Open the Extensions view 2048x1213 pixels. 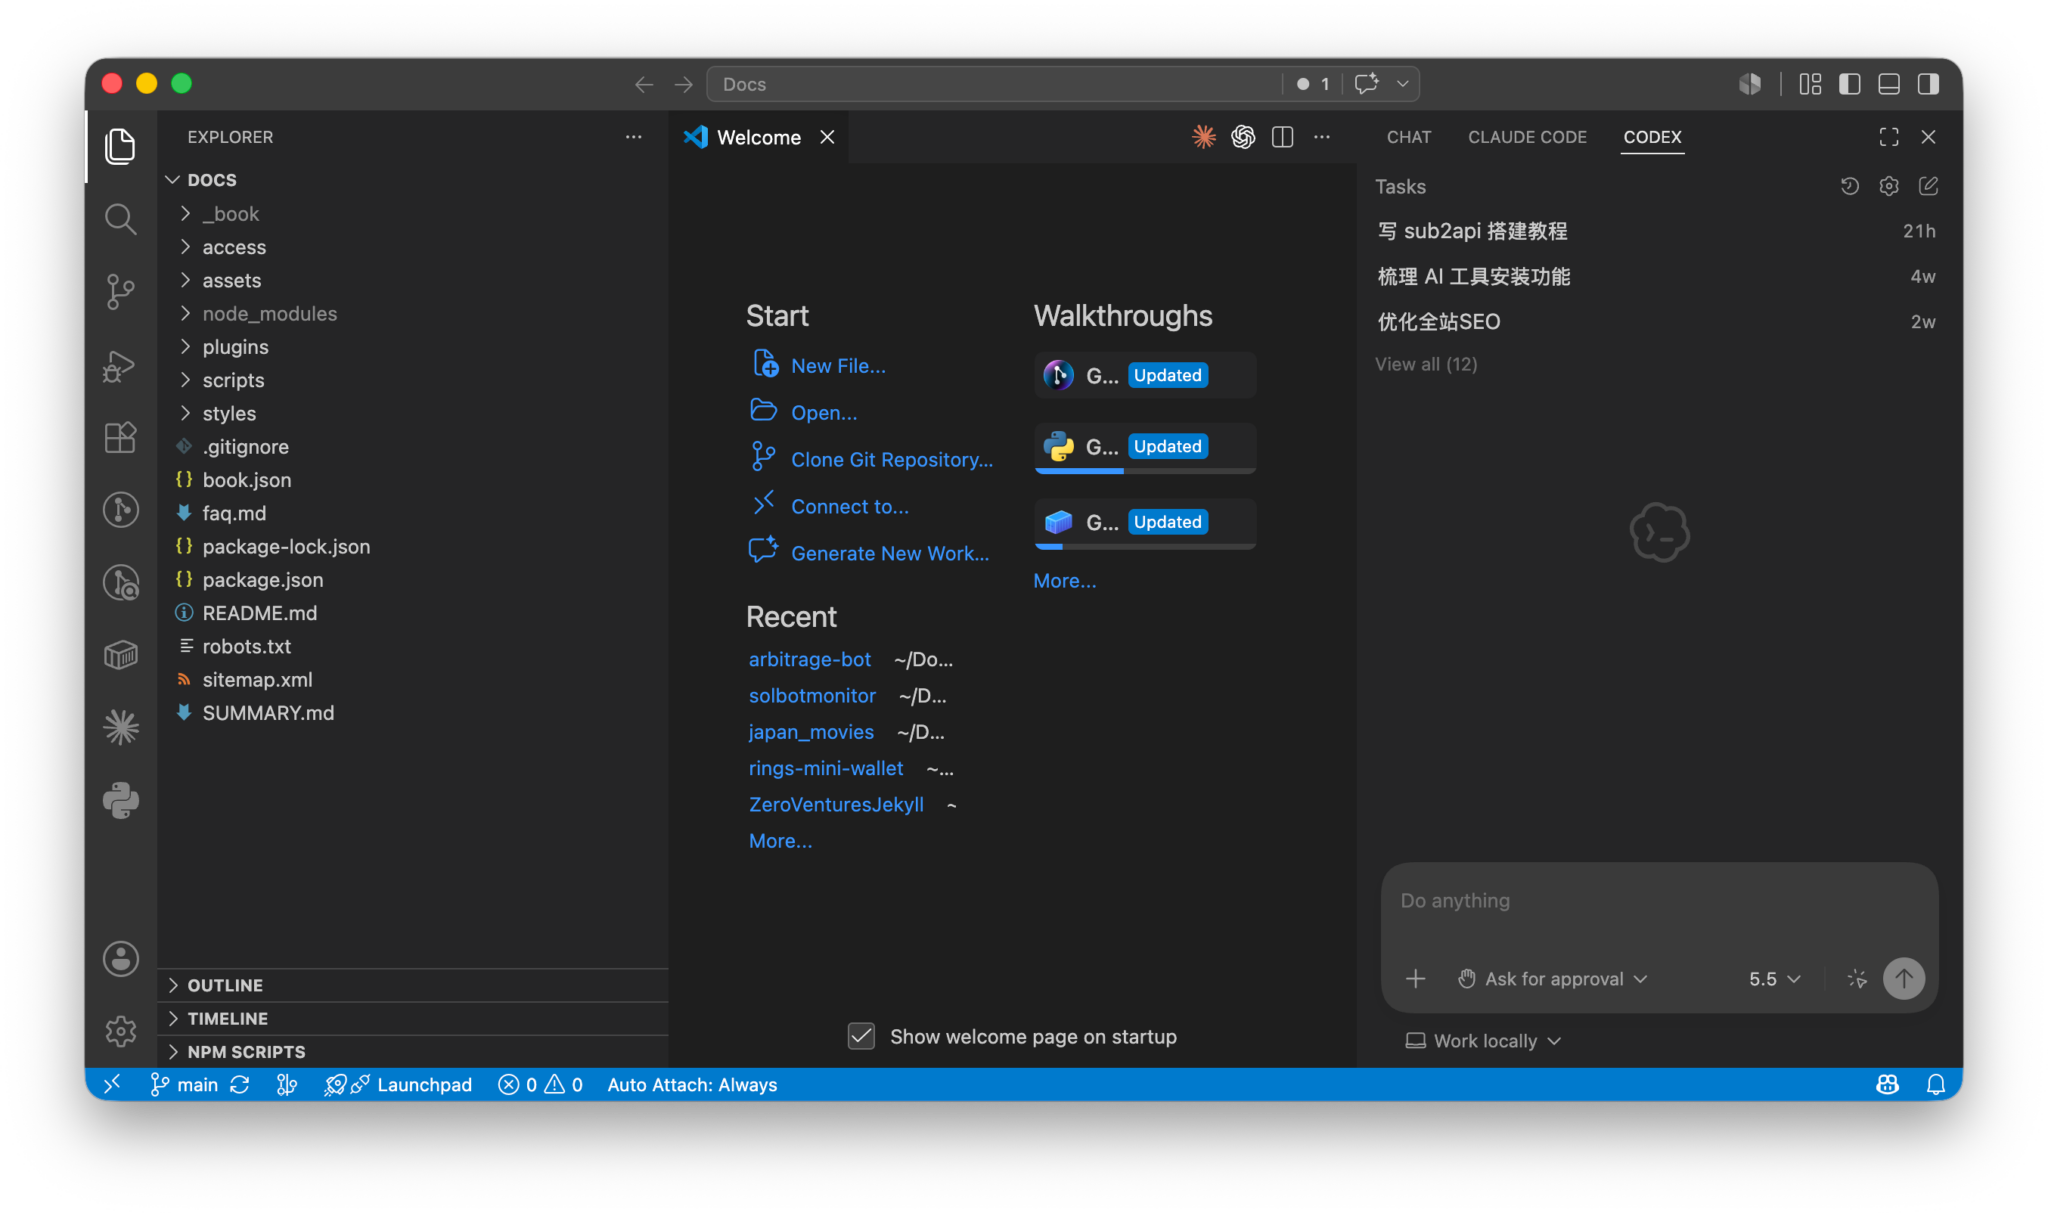coord(120,437)
